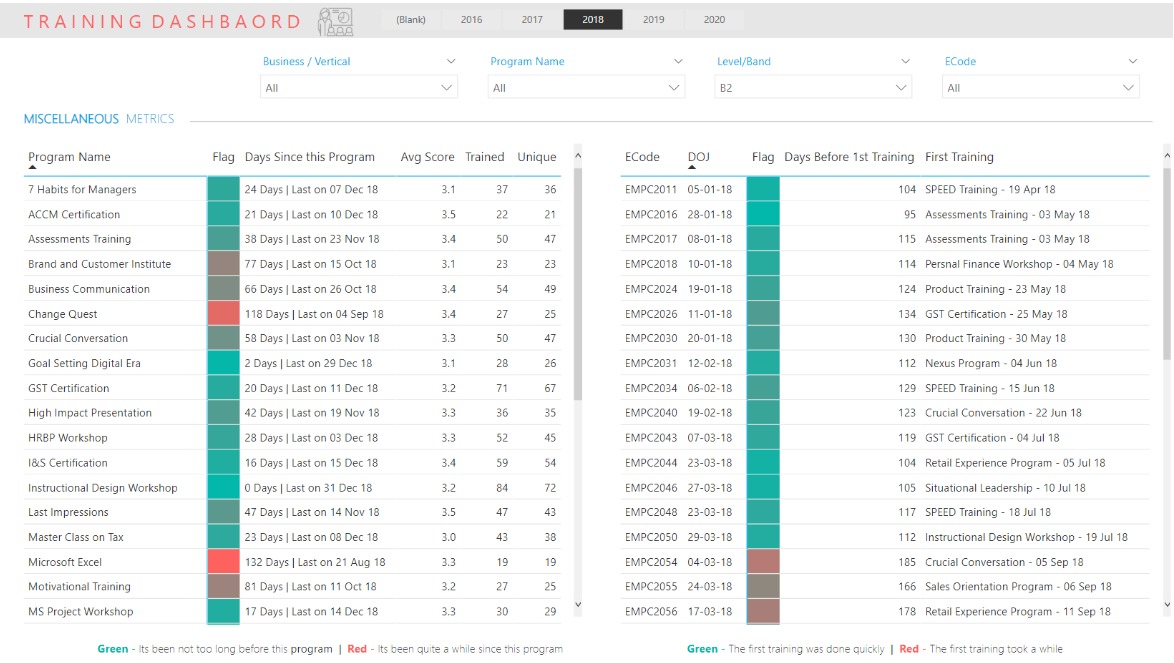Open the Level/Band dropdown showing B2
Viewport: 1174px width, 663px height.
[x=812, y=88]
